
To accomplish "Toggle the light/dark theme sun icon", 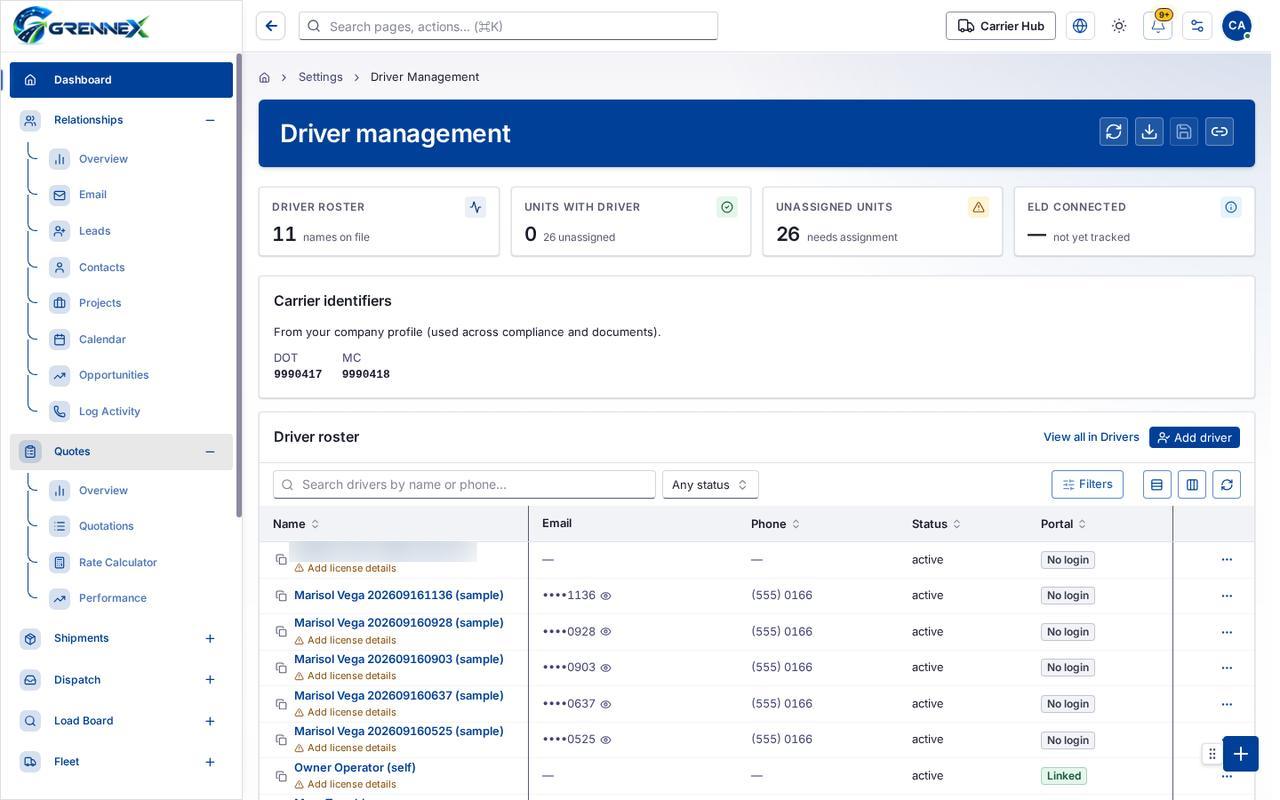I will point(1119,26).
